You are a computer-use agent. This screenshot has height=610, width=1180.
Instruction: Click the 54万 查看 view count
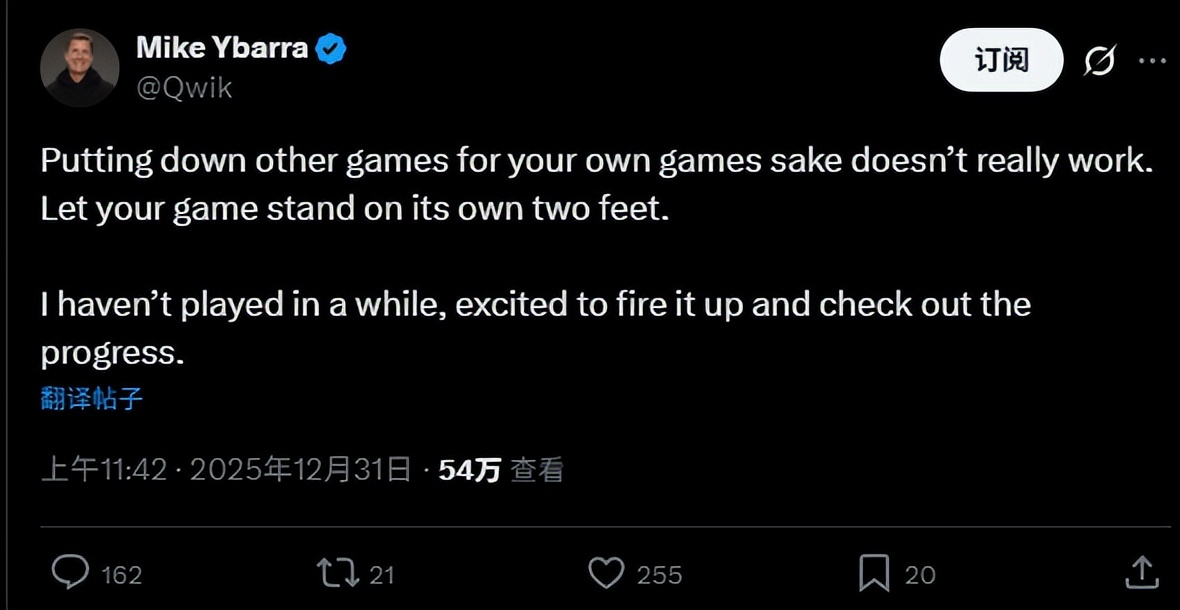(x=501, y=469)
